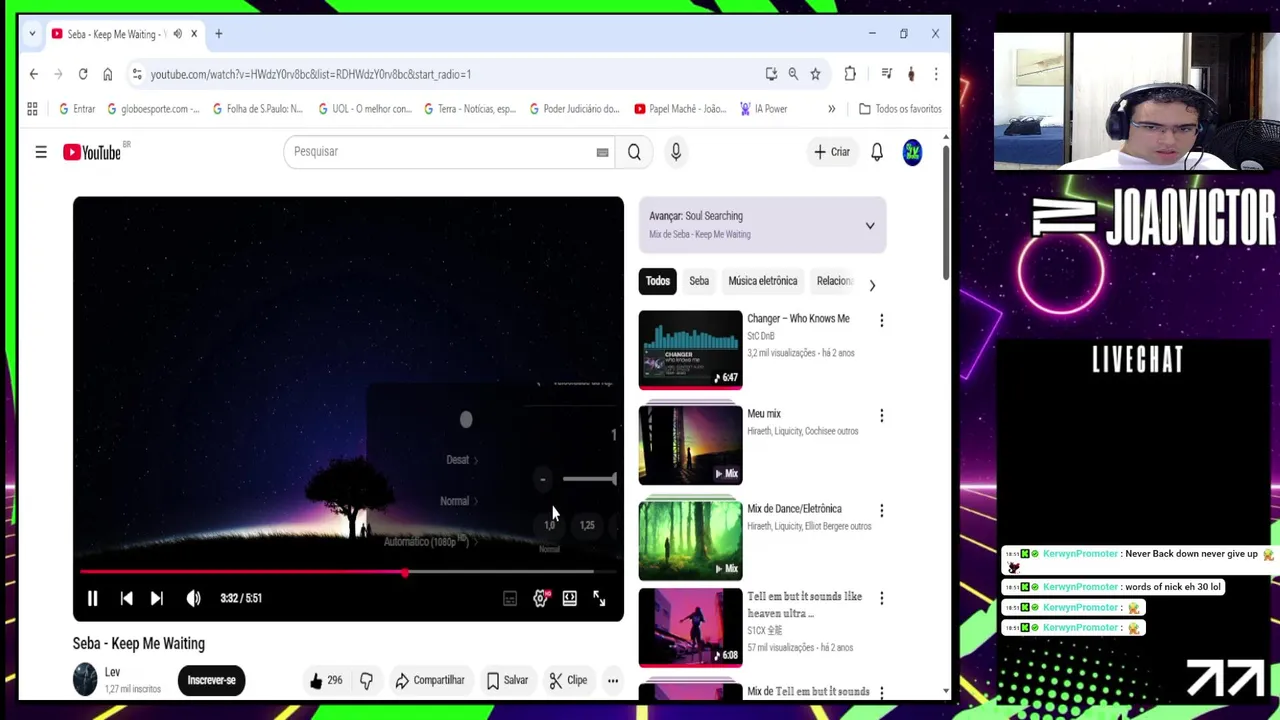1280x720 pixels.
Task: Open the media control playlist icon
Action: [x=886, y=74]
